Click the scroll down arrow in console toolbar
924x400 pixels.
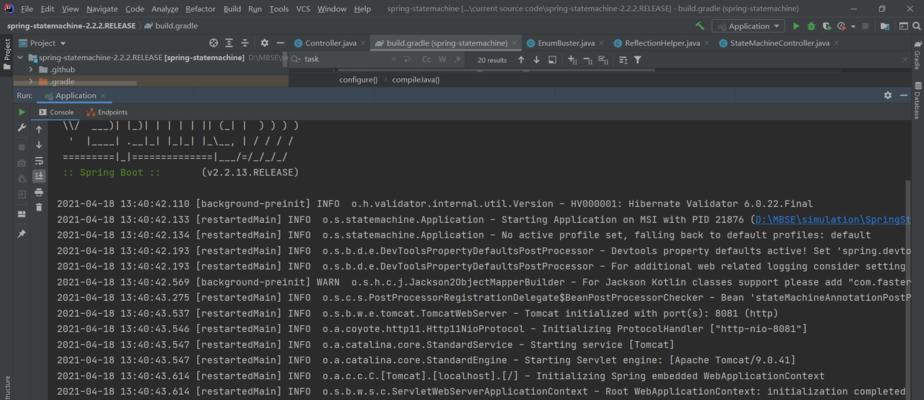(x=39, y=145)
